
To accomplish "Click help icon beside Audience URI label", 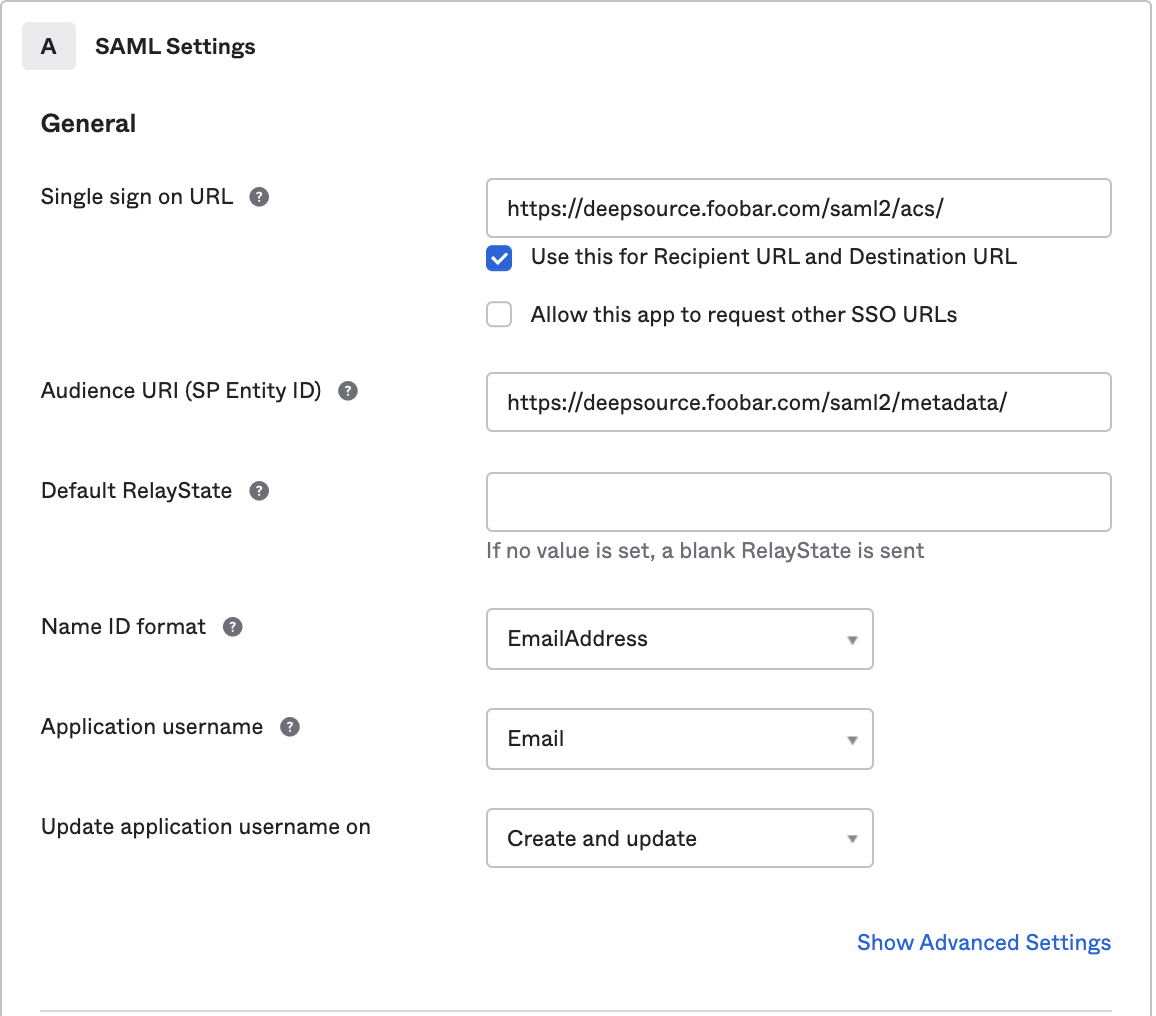I will [x=348, y=391].
